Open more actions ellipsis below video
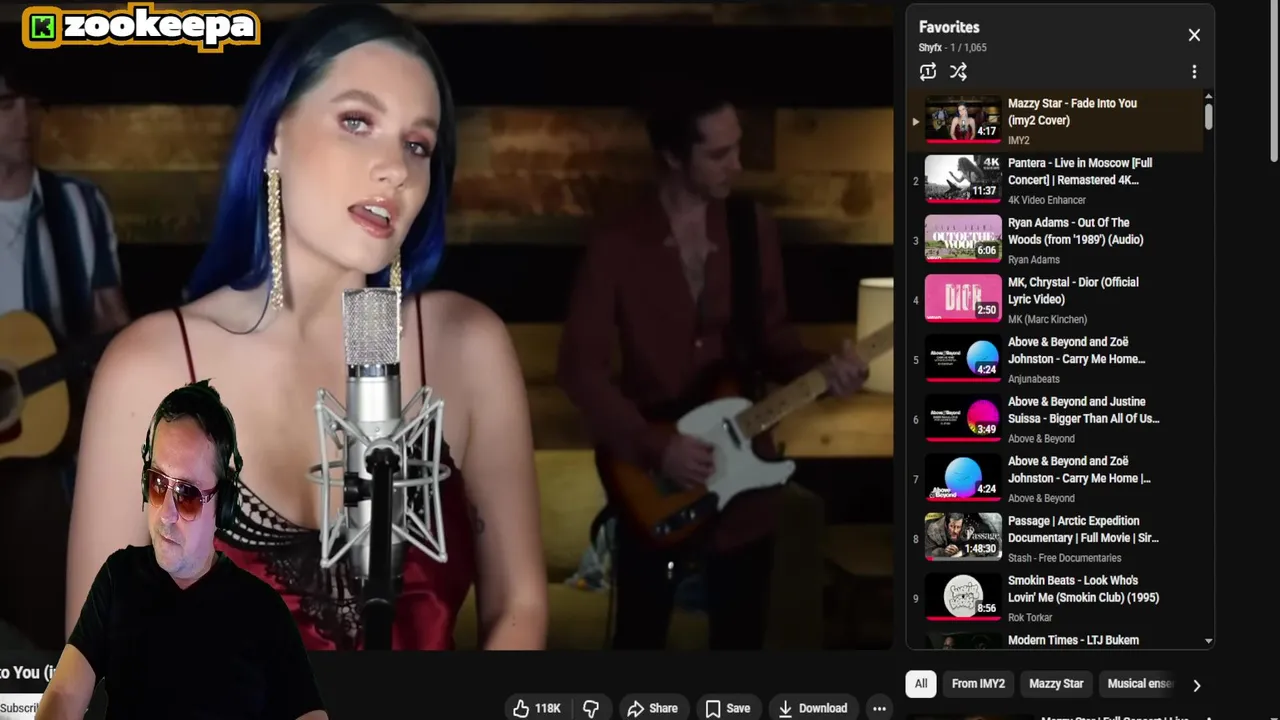1280x720 pixels. click(879, 708)
